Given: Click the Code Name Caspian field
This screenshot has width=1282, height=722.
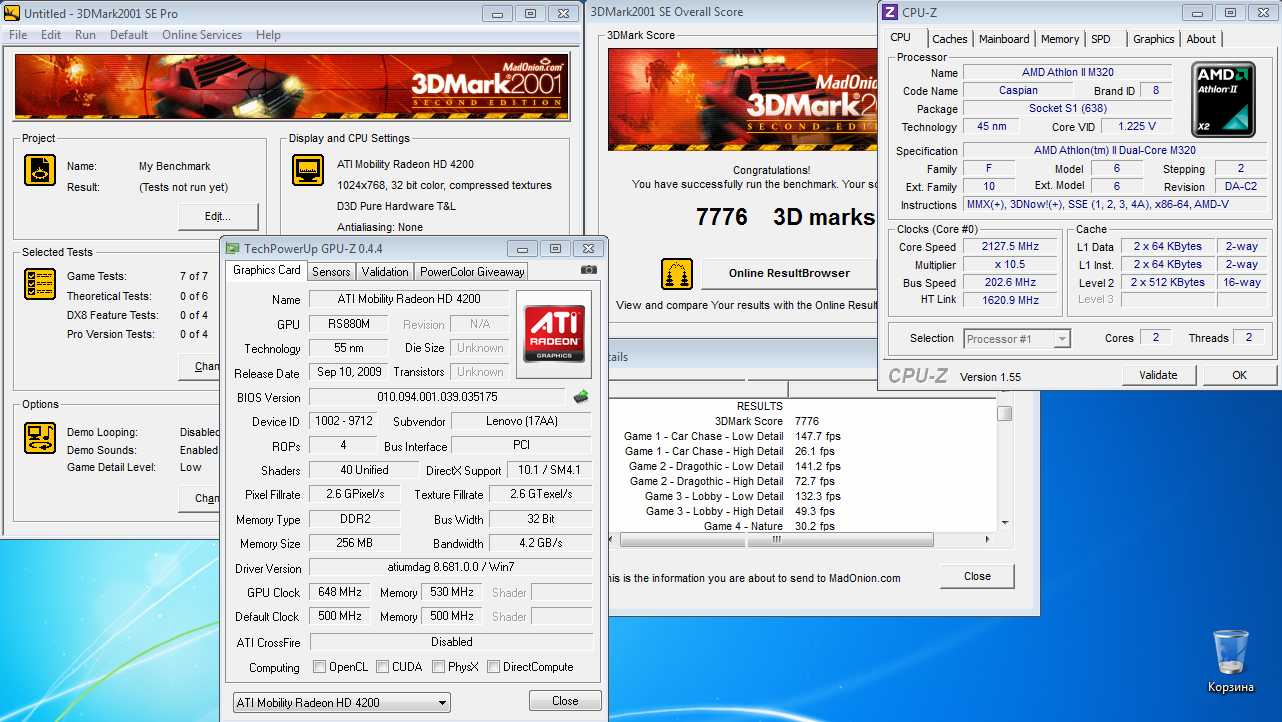Looking at the screenshot, I should 1018,91.
